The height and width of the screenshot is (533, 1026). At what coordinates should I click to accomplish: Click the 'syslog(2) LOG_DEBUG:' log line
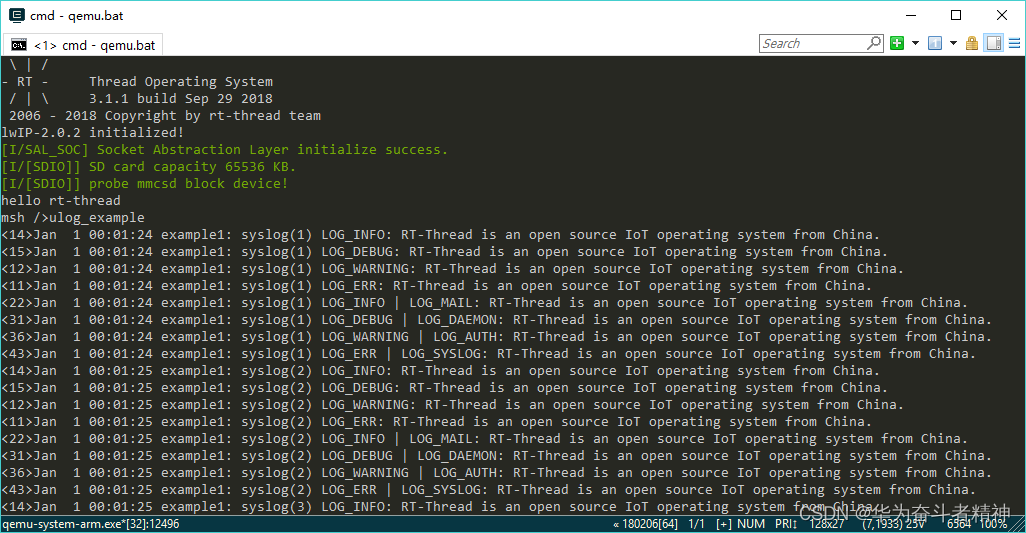444,388
